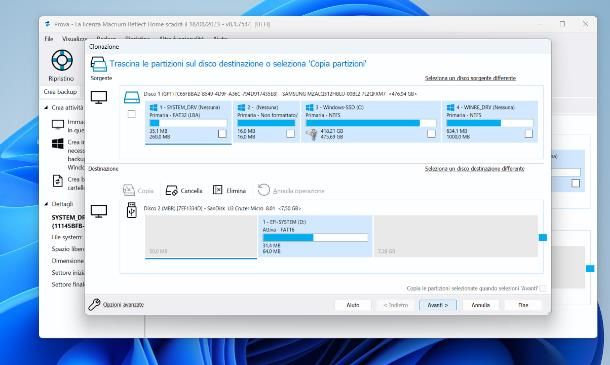Image resolution: width=610 pixels, height=365 pixels.
Task: Click the Spazio libero row in Dettagli
Action: [68, 249]
